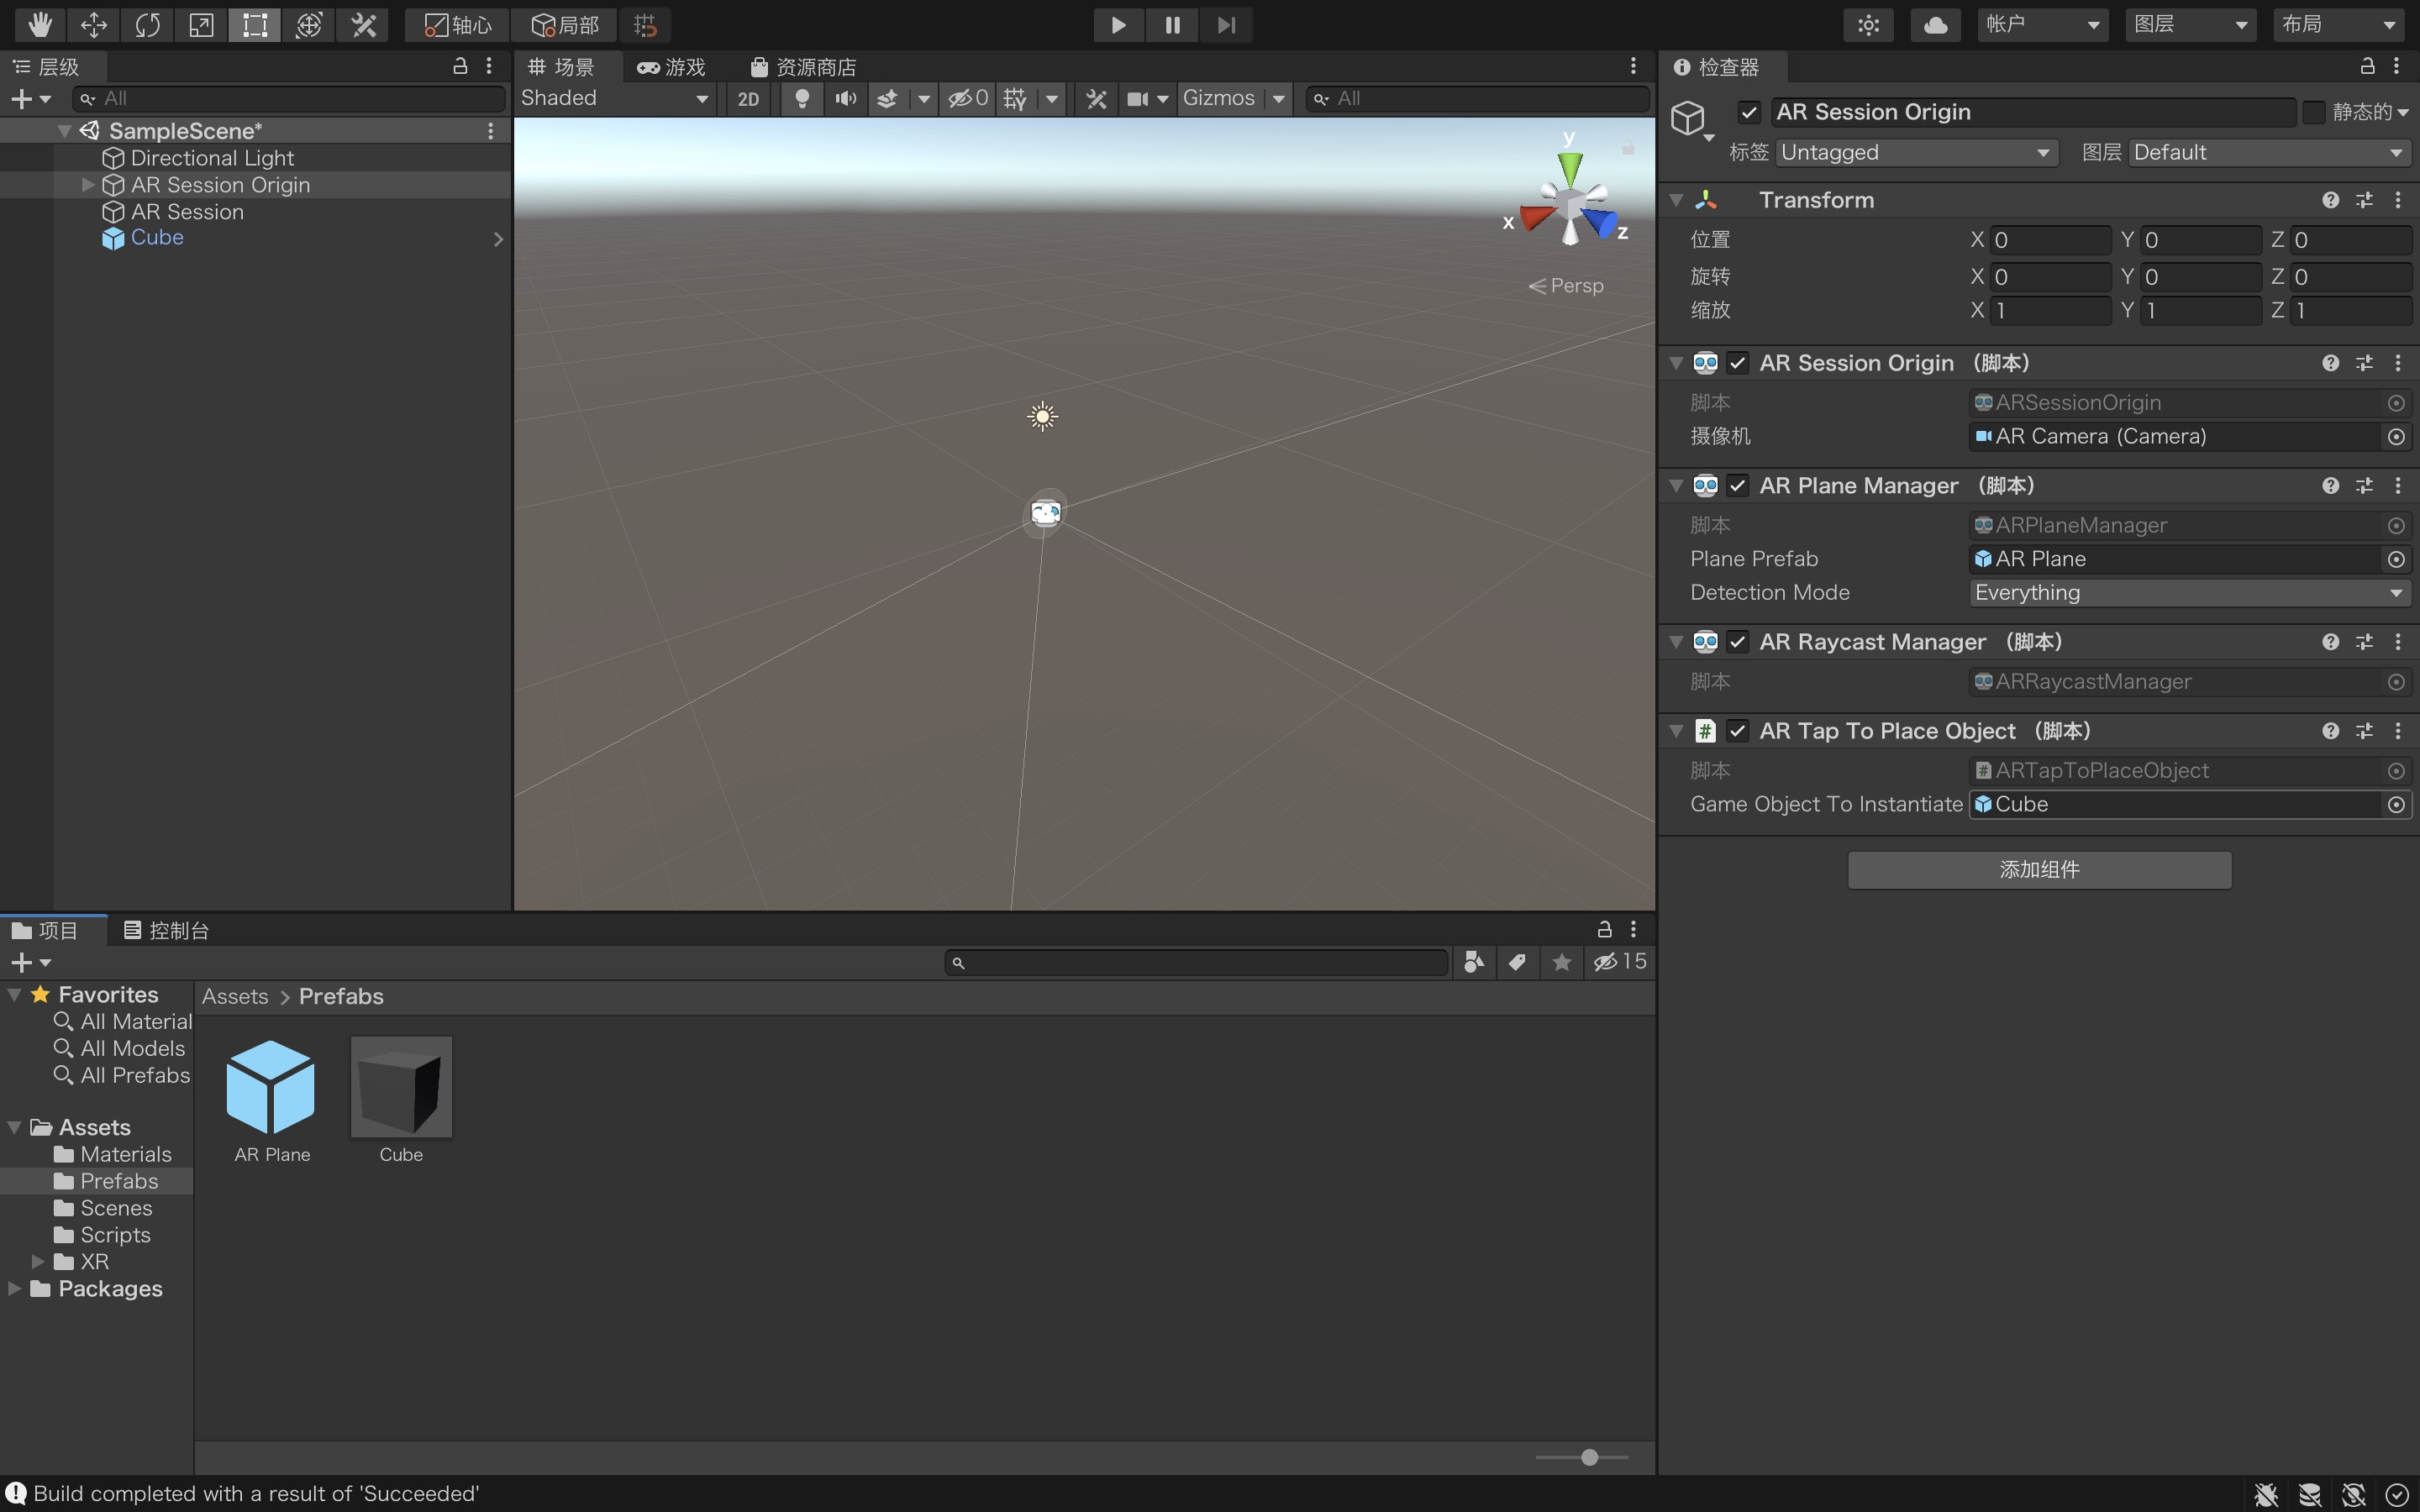This screenshot has height=1512, width=2420.
Task: Click the Add Component button
Action: click(2039, 869)
